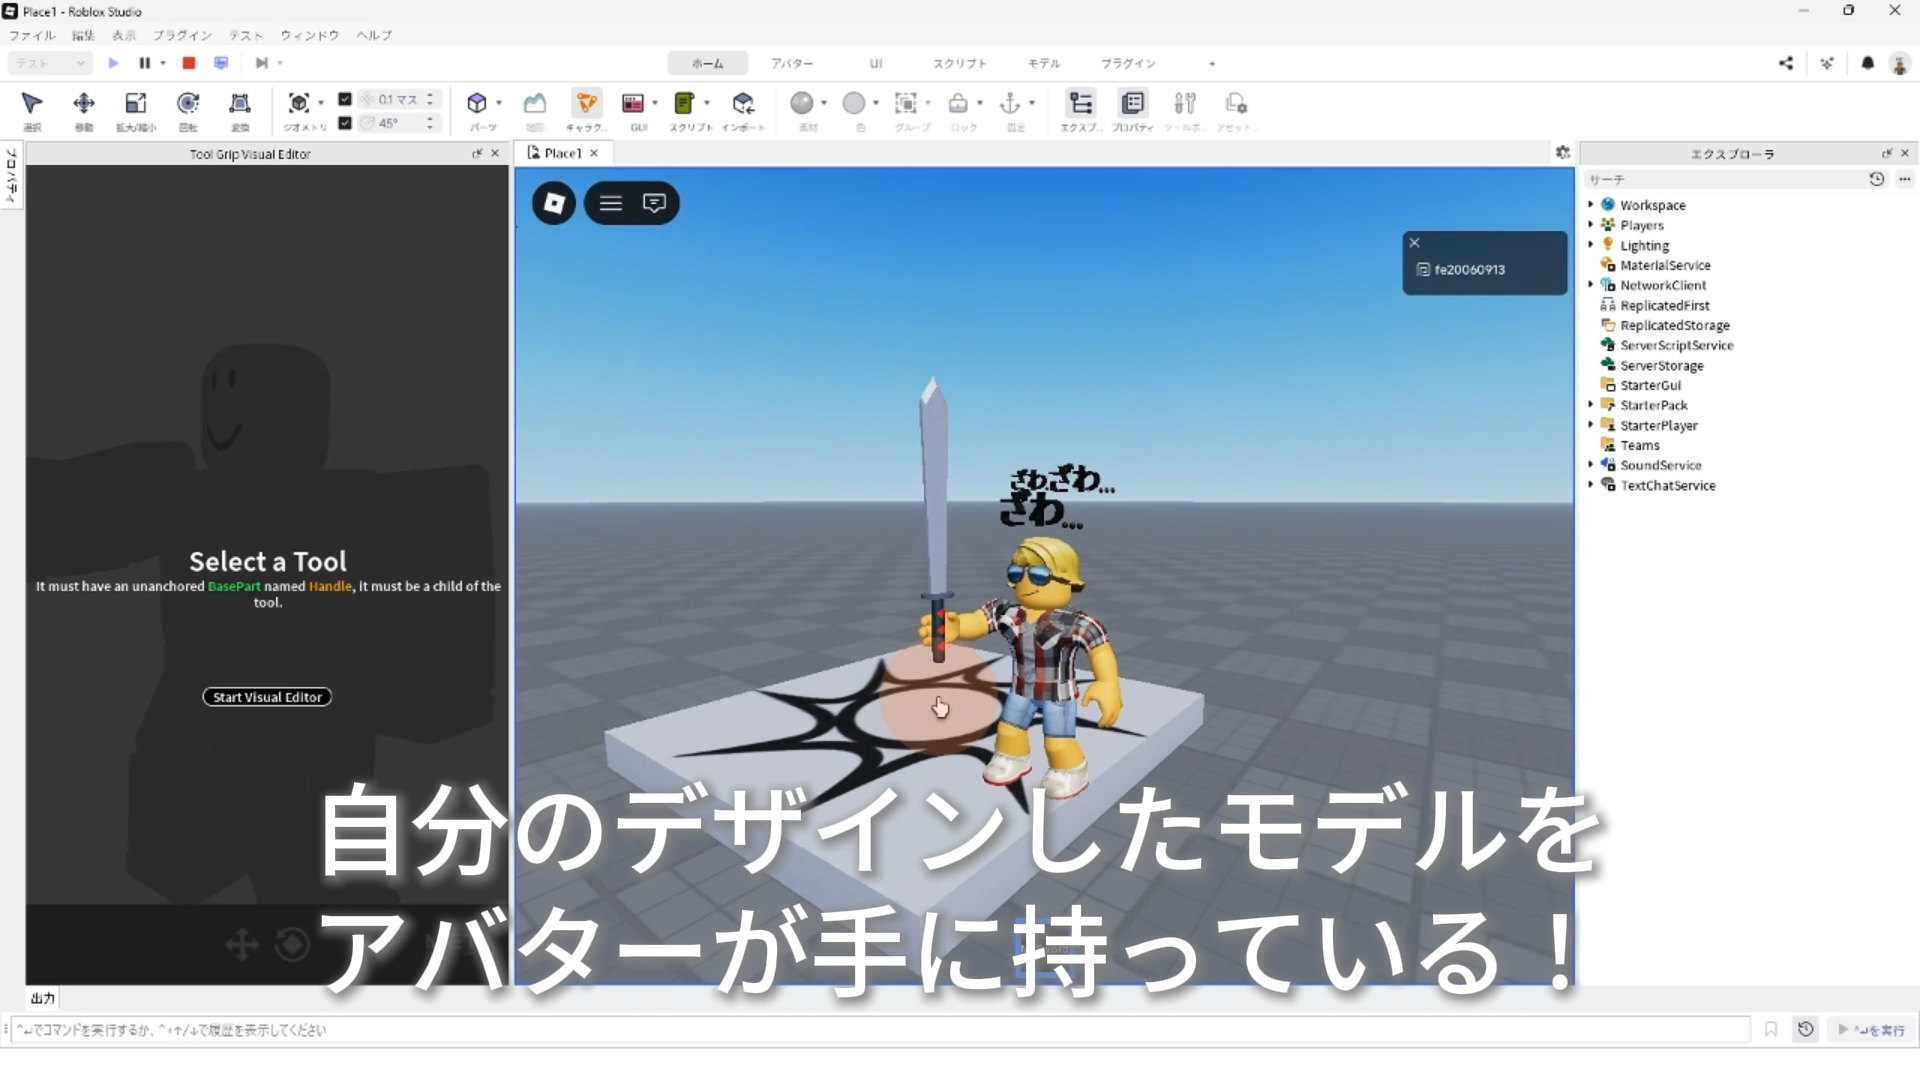Select the Rotate (回転) tool
Viewport: 1920px width, 1080px height.
[x=187, y=104]
